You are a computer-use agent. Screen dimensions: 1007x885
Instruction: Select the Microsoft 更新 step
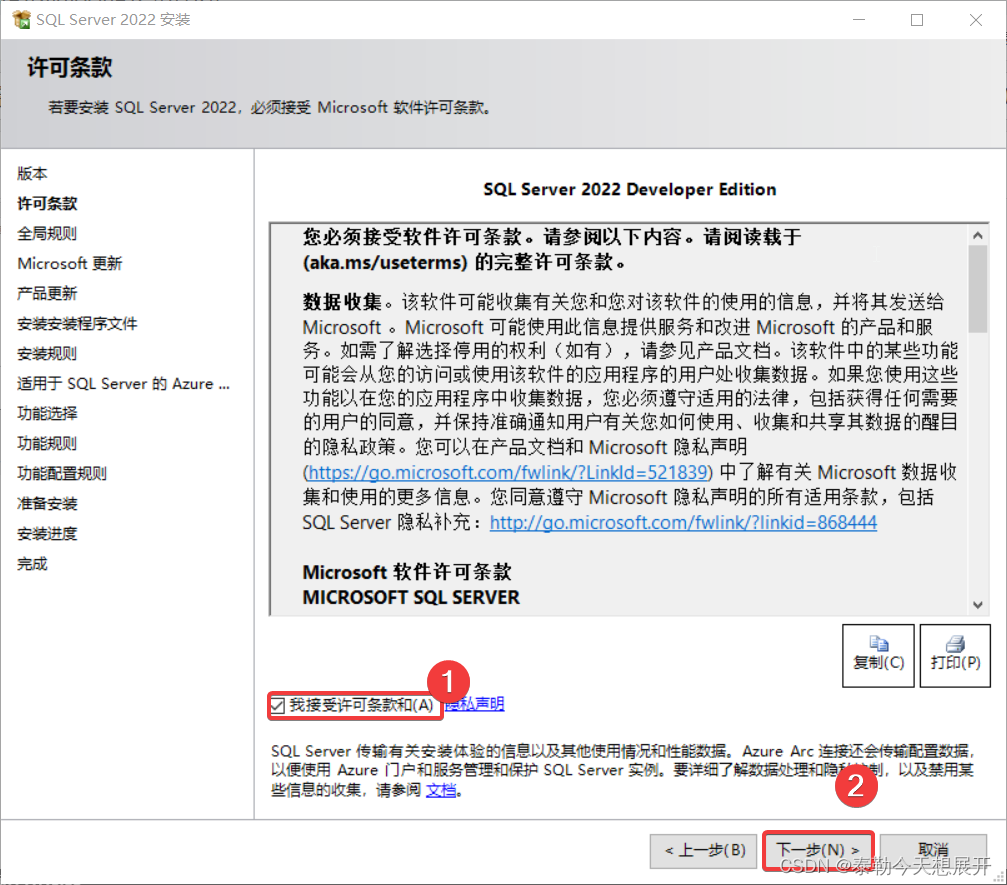[x=69, y=263]
